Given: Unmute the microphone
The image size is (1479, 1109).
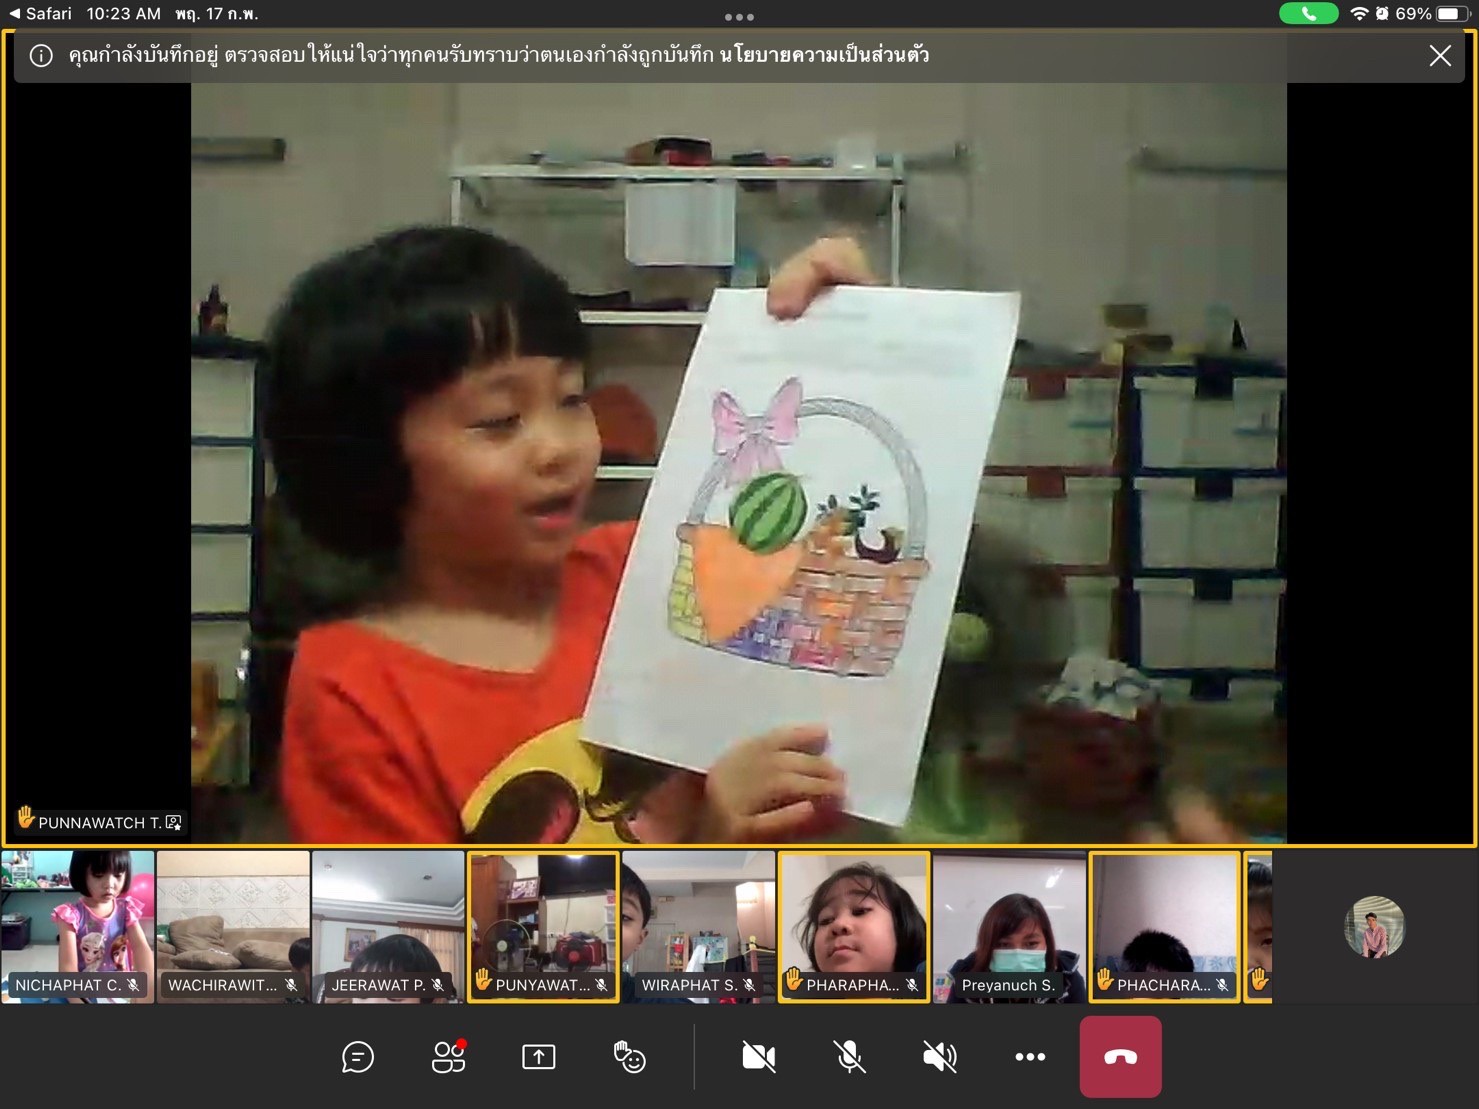Looking at the screenshot, I should click(x=849, y=1057).
